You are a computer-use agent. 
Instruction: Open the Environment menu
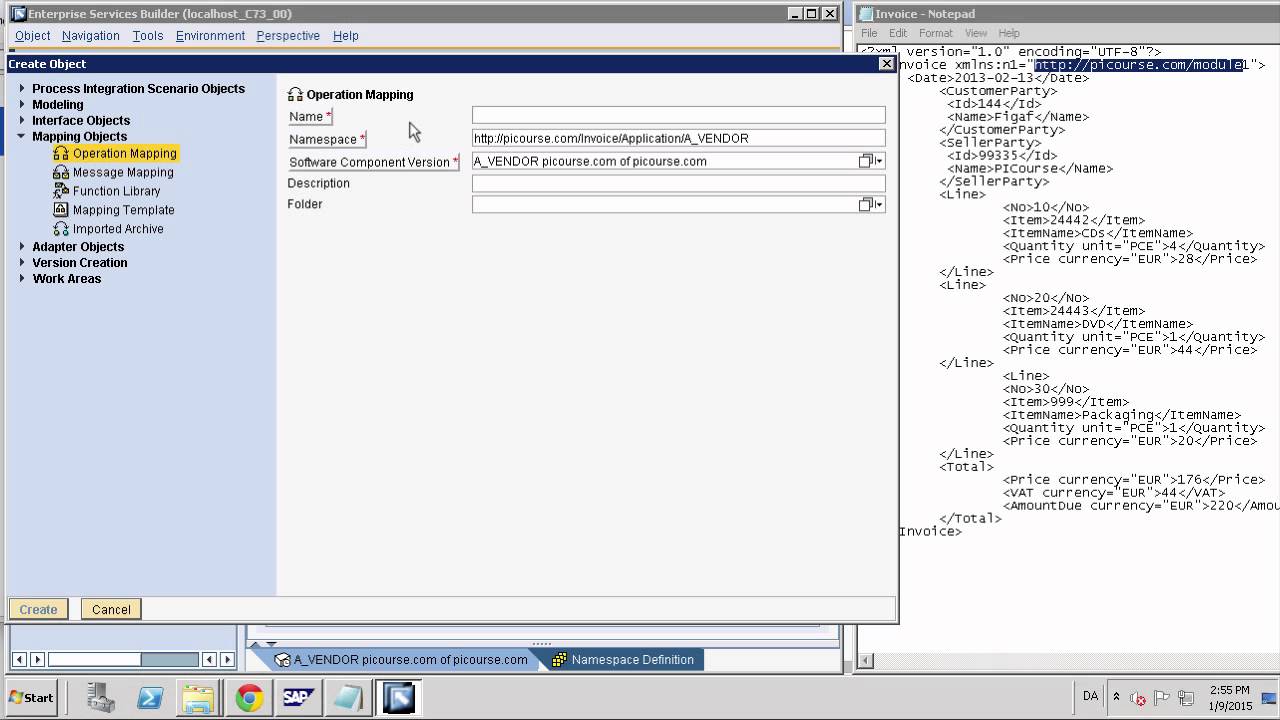point(210,36)
